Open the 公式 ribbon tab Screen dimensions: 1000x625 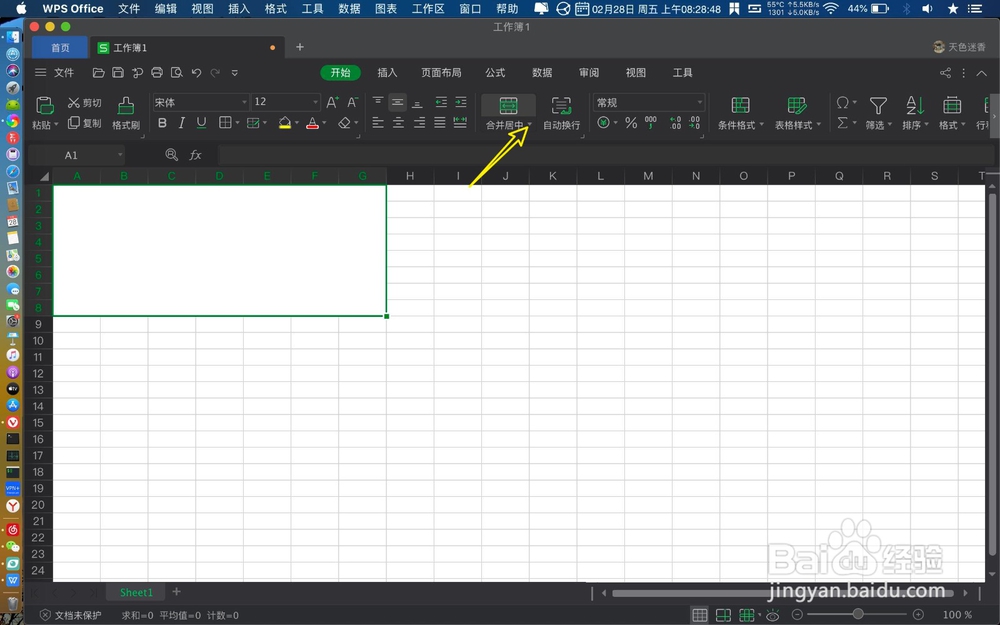pos(495,73)
